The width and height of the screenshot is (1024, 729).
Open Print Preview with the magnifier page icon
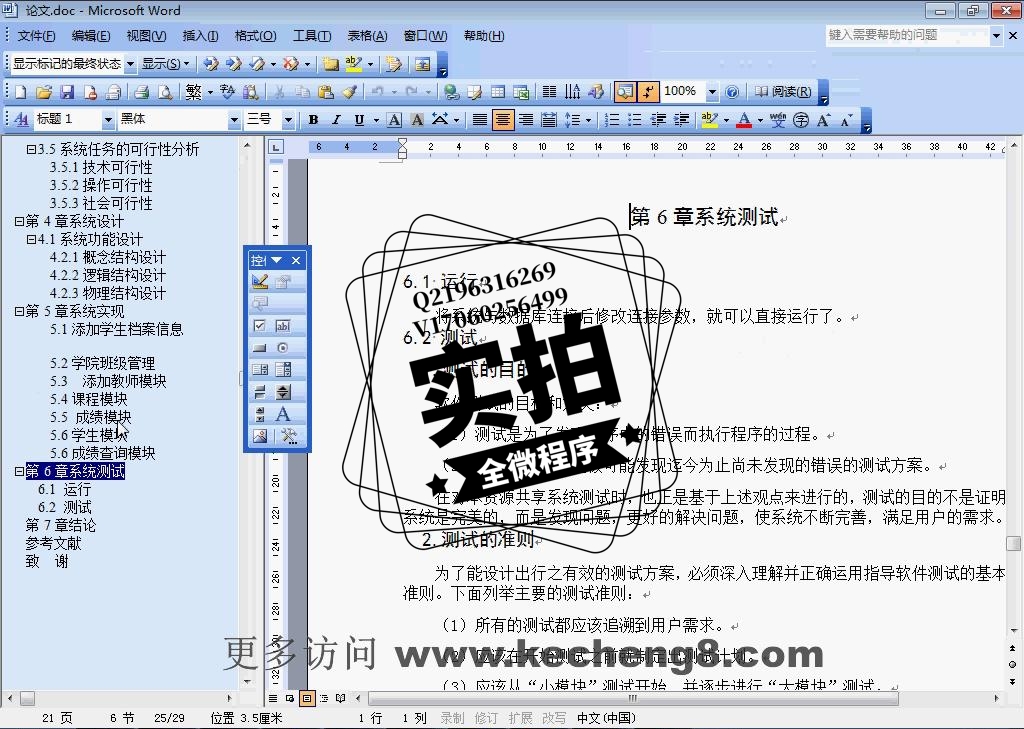click(165, 92)
